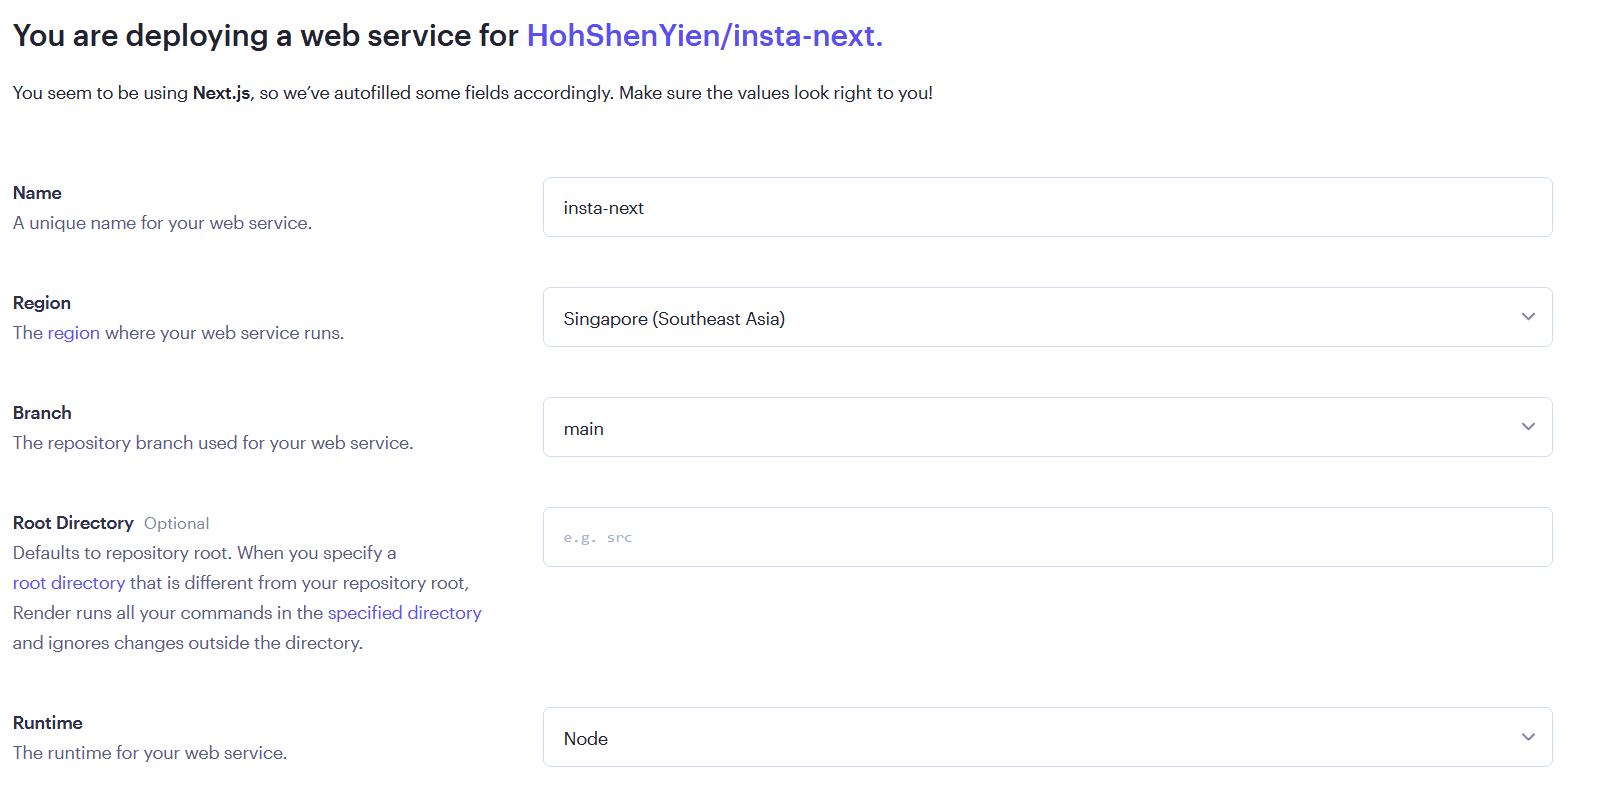This screenshot has height=788, width=1617.
Task: Click the 'Region' field label
Action: click(42, 303)
